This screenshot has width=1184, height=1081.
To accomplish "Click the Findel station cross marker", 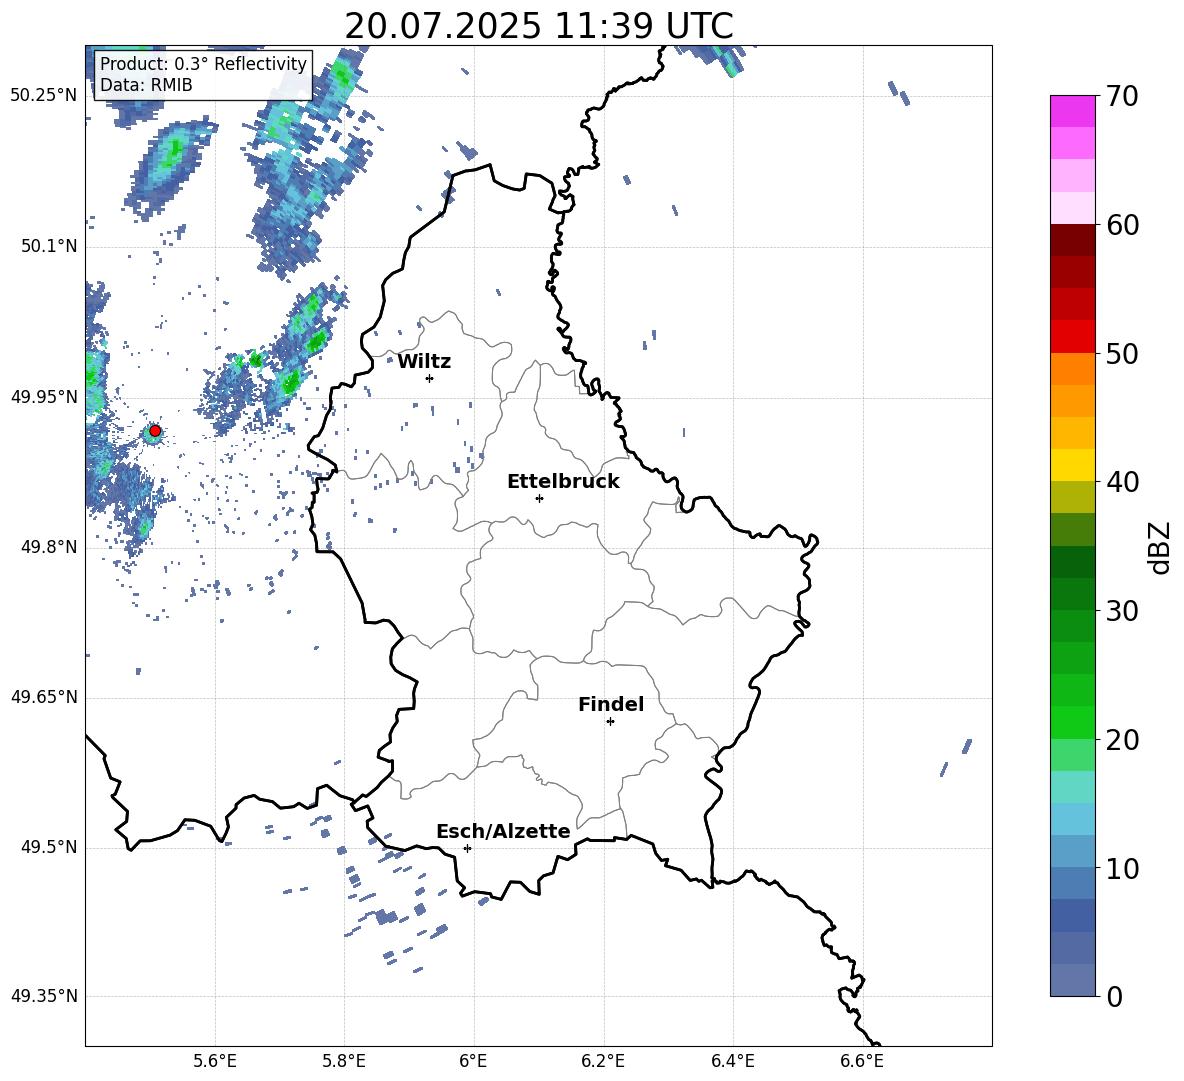I will 610,722.
